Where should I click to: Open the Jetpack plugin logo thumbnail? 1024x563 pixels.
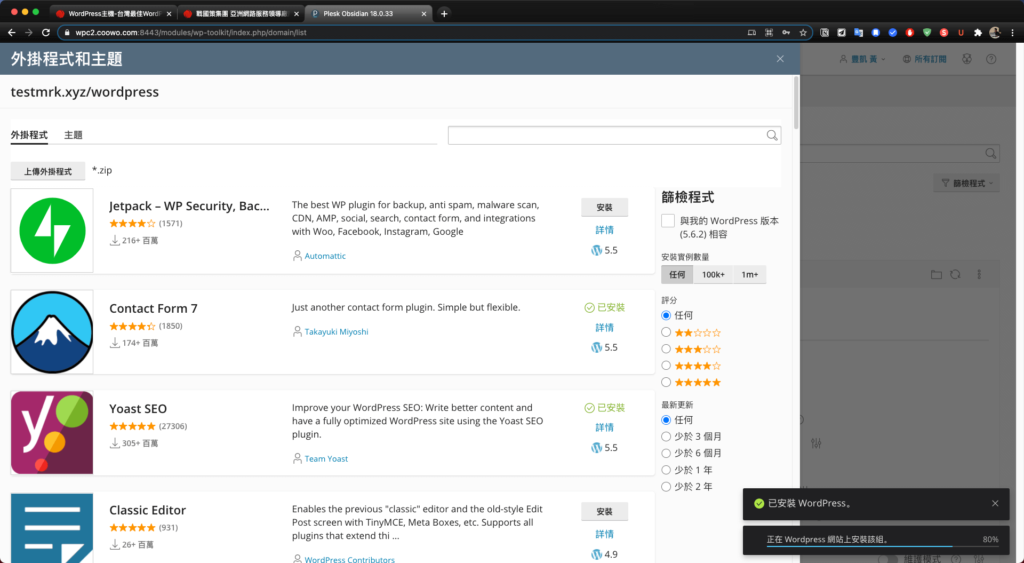pyautogui.click(x=52, y=231)
